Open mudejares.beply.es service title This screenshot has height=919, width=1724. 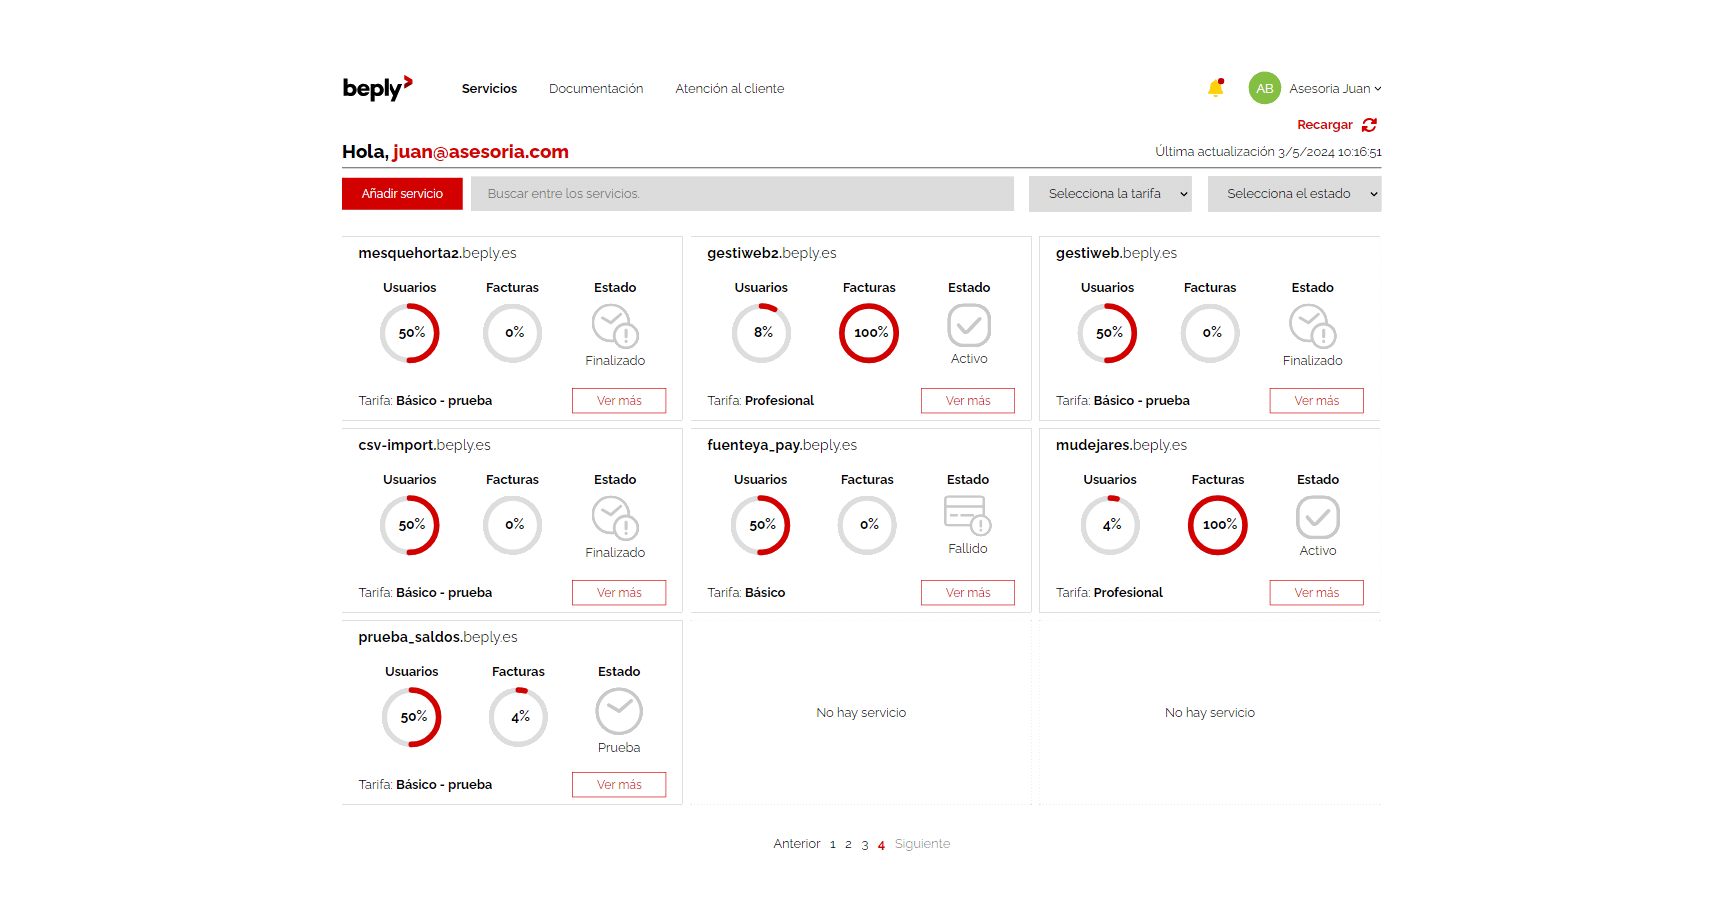[1121, 446]
